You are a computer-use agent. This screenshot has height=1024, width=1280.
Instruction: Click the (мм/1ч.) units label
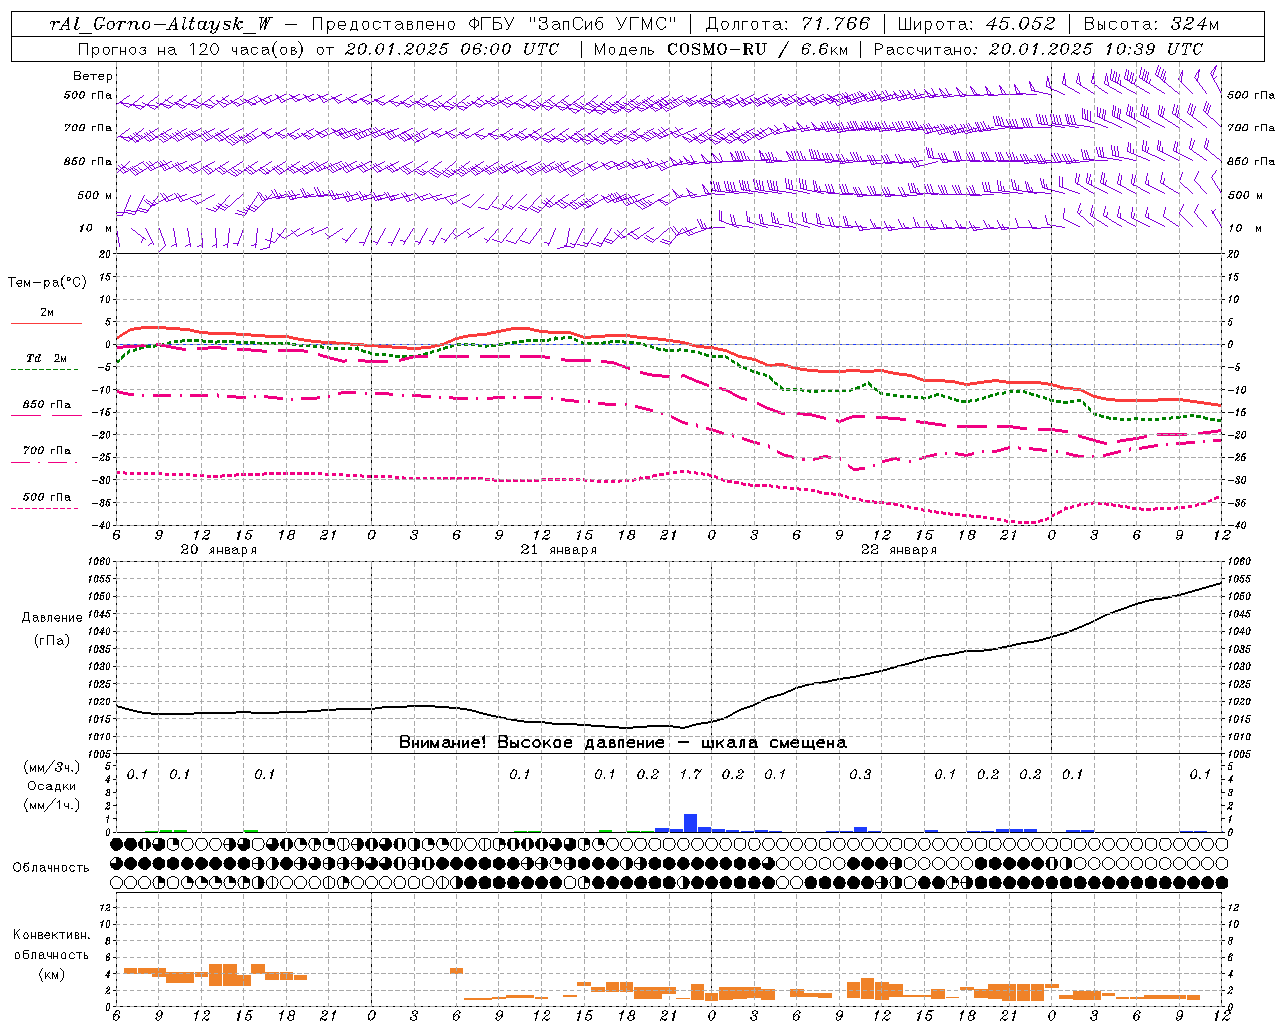(x=51, y=805)
